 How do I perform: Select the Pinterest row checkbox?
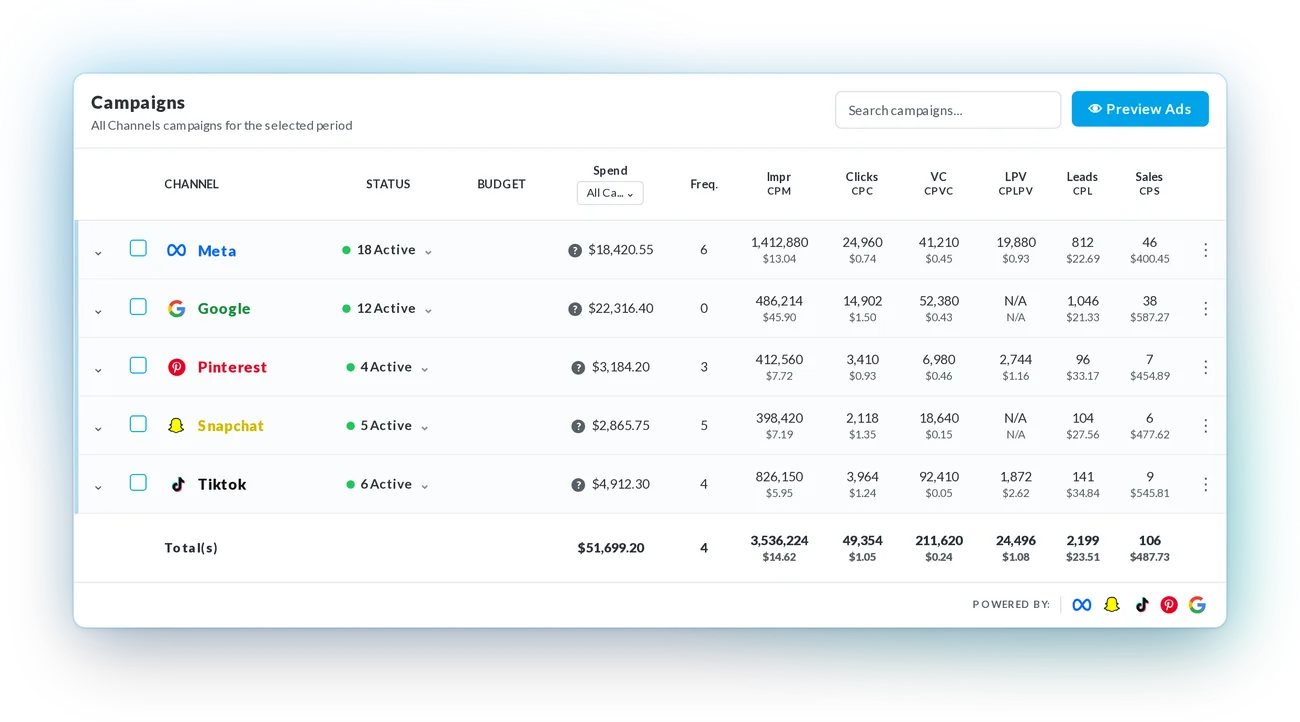point(138,365)
